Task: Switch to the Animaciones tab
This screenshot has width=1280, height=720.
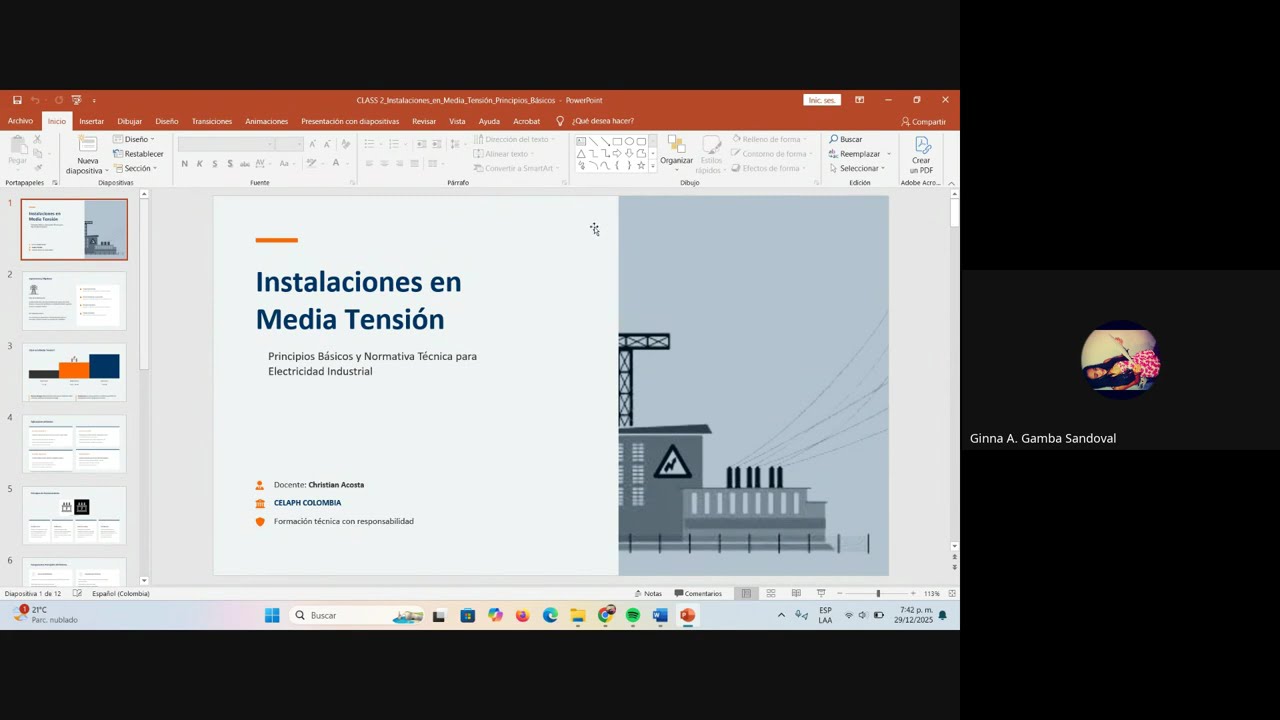Action: (266, 121)
